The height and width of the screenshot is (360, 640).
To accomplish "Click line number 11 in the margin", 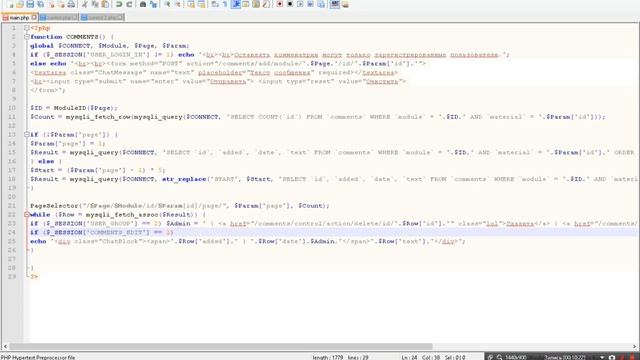I will click(x=11, y=117).
